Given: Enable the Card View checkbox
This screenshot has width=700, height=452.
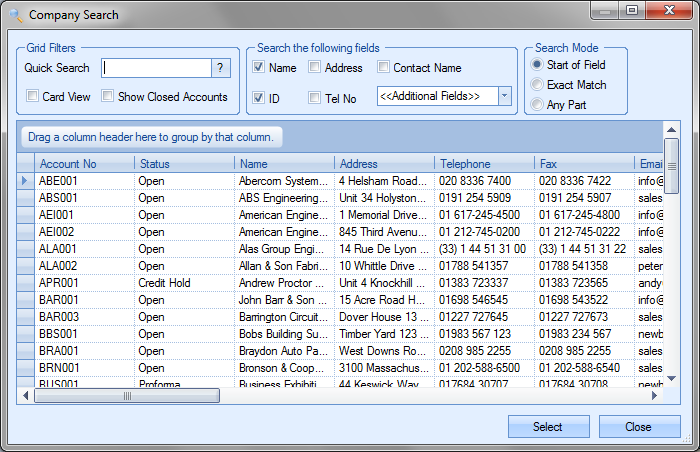Looking at the screenshot, I should click(x=33, y=97).
